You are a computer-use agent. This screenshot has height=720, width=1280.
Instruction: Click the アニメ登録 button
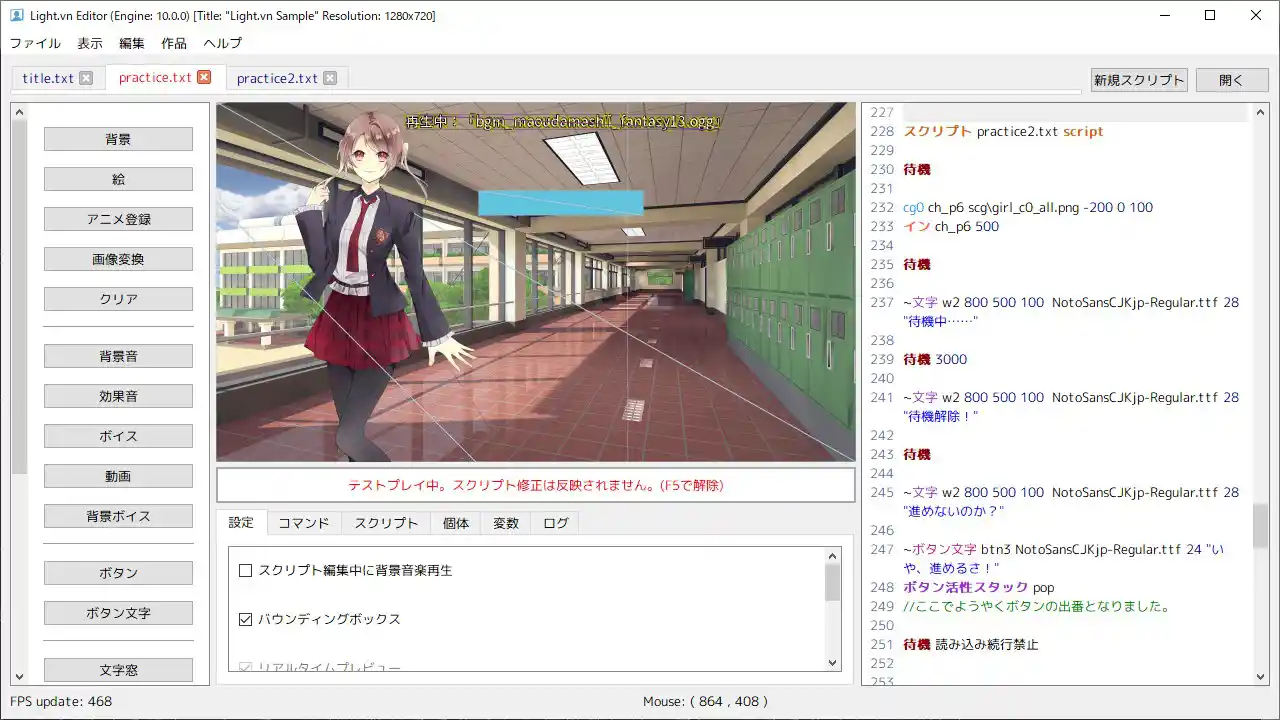pos(118,219)
